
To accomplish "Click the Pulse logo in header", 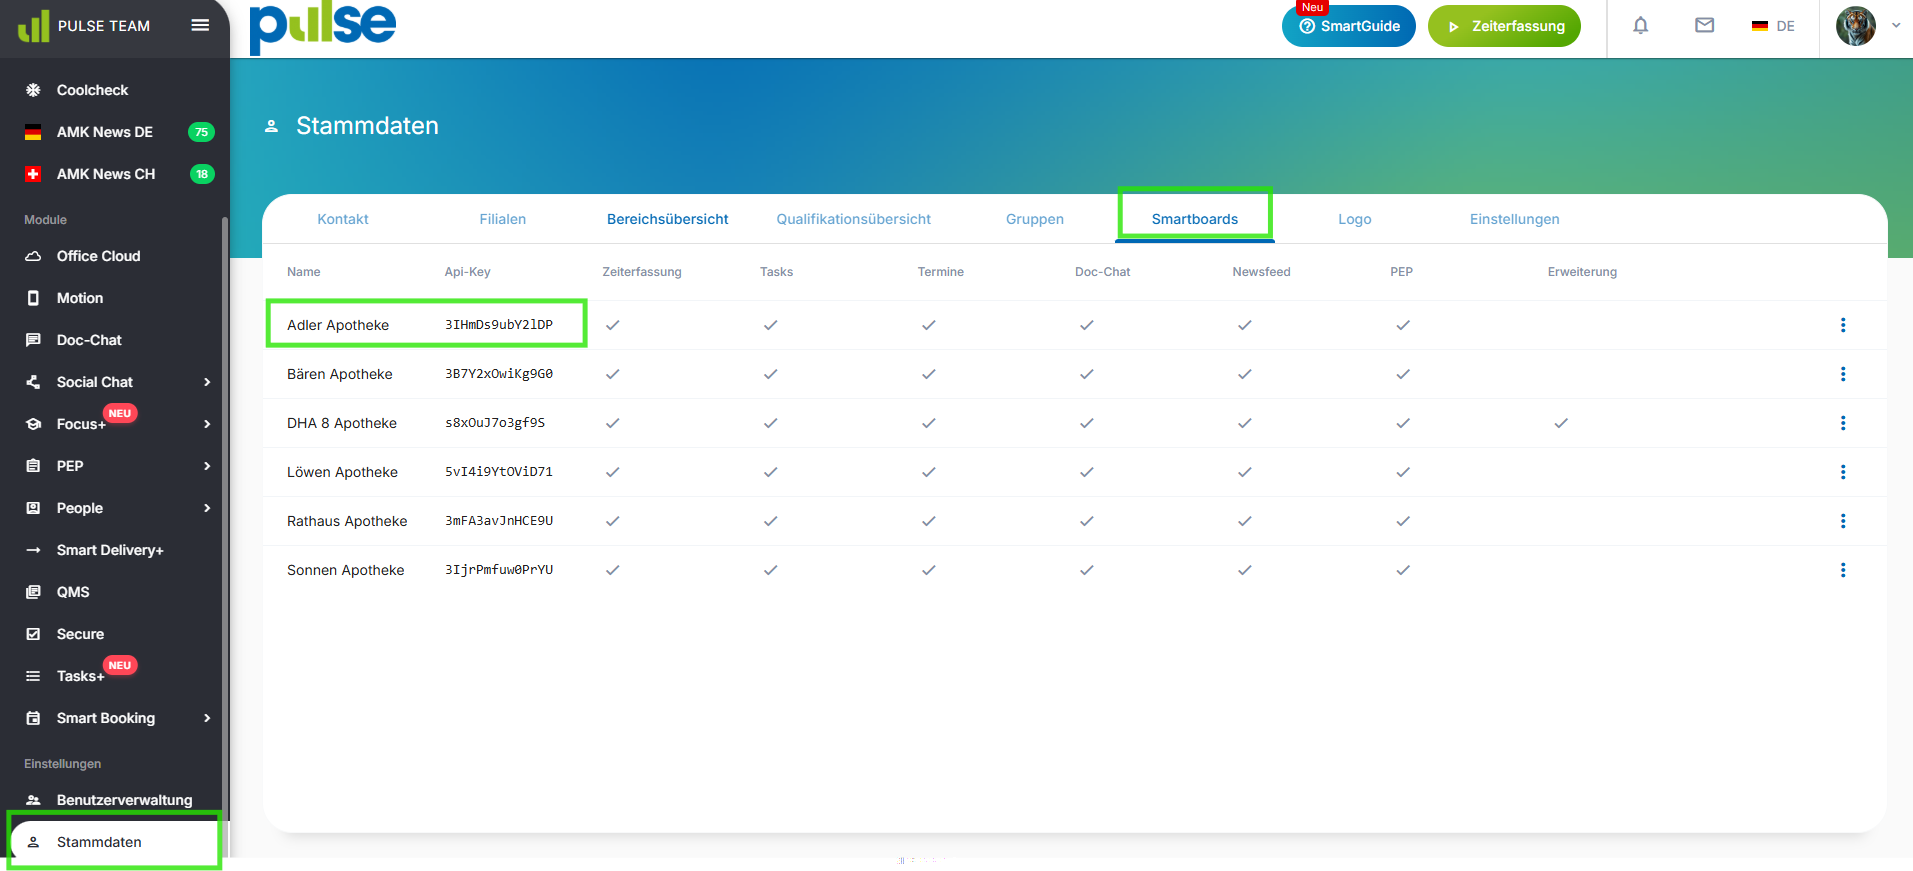I will pos(322,28).
